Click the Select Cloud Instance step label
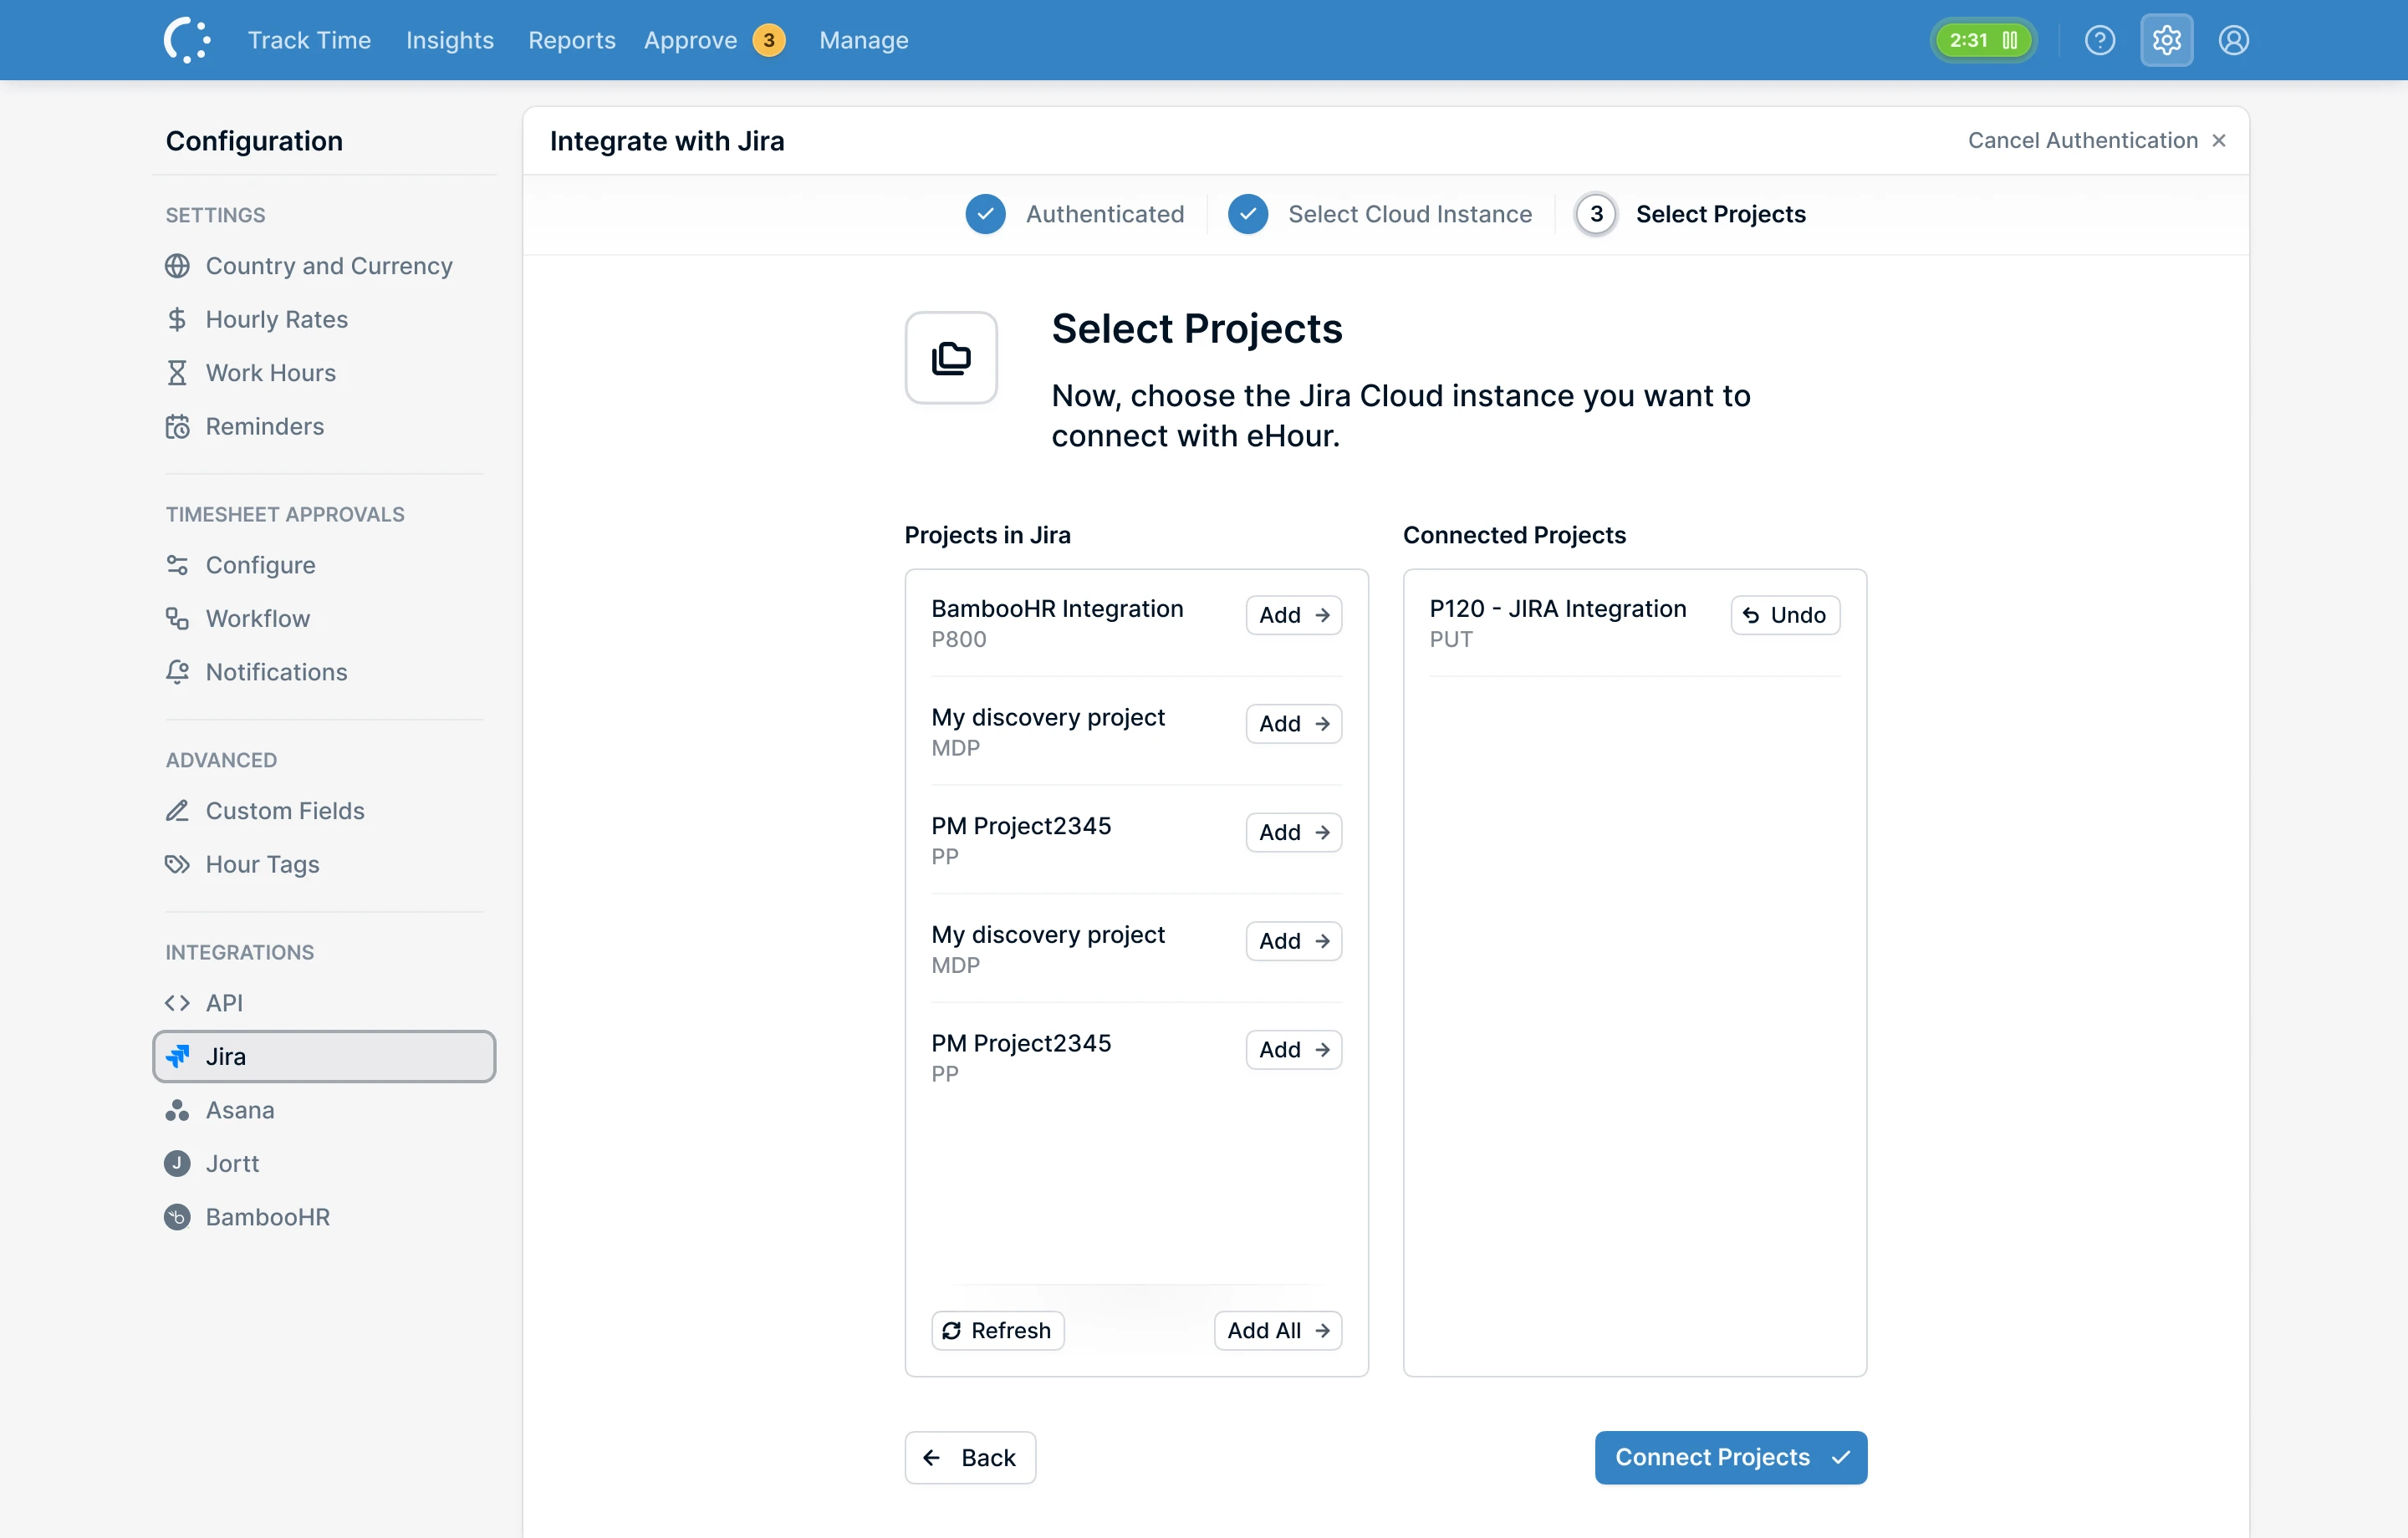Image resolution: width=2408 pixels, height=1538 pixels. [x=1410, y=214]
